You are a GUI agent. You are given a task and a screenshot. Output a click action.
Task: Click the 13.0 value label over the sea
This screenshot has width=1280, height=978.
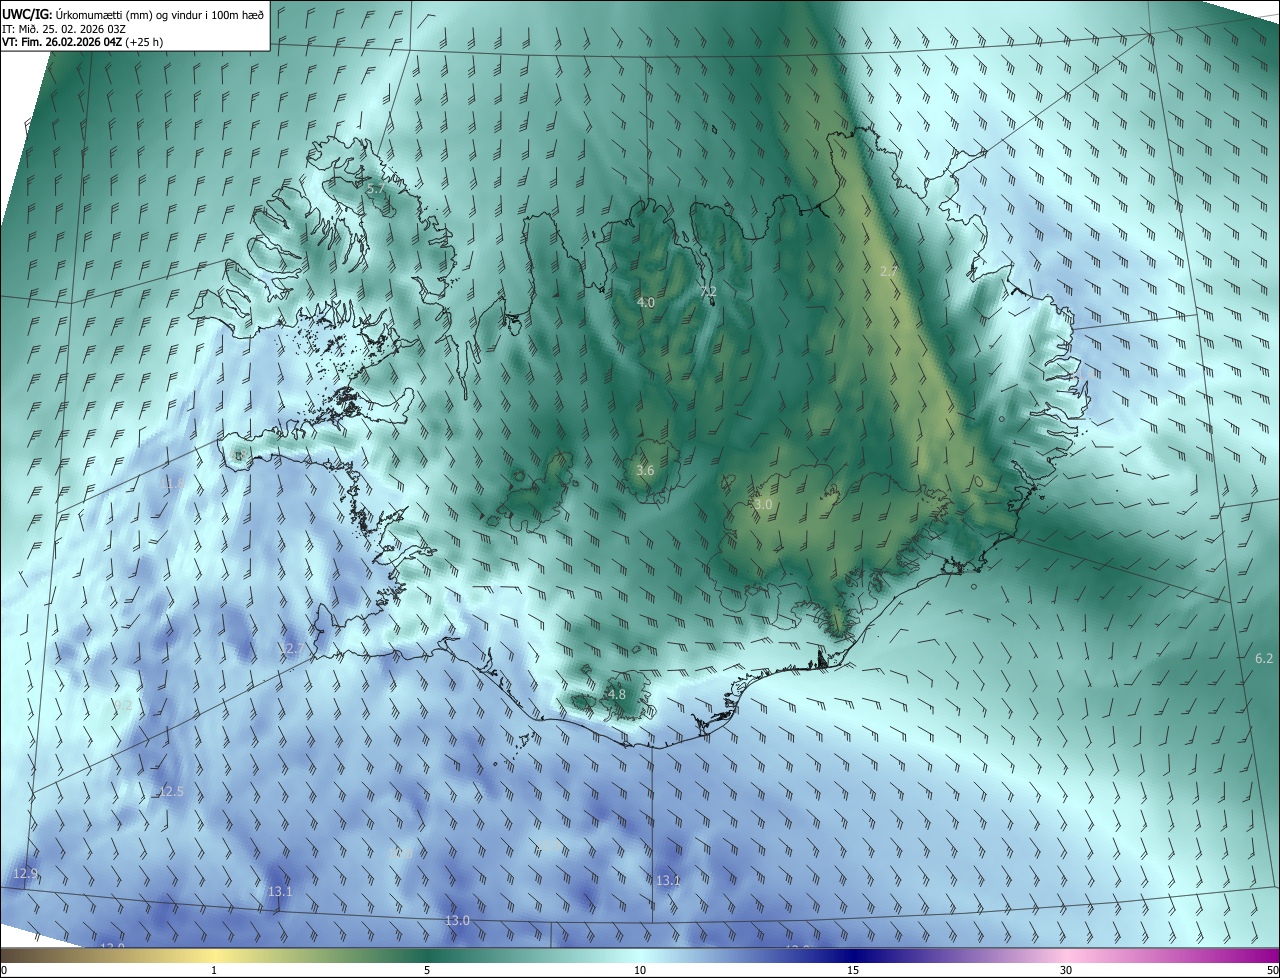tap(457, 920)
